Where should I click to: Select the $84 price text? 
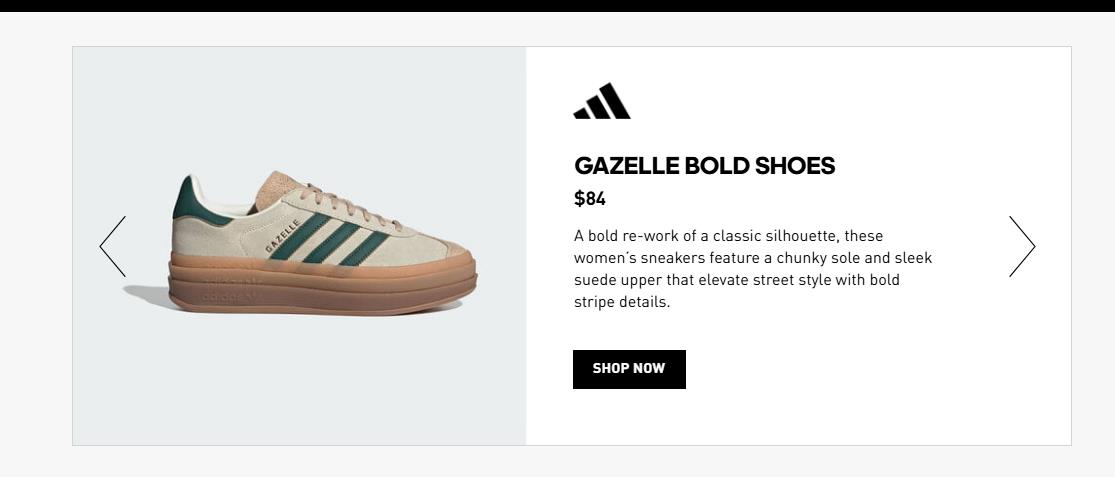590,198
